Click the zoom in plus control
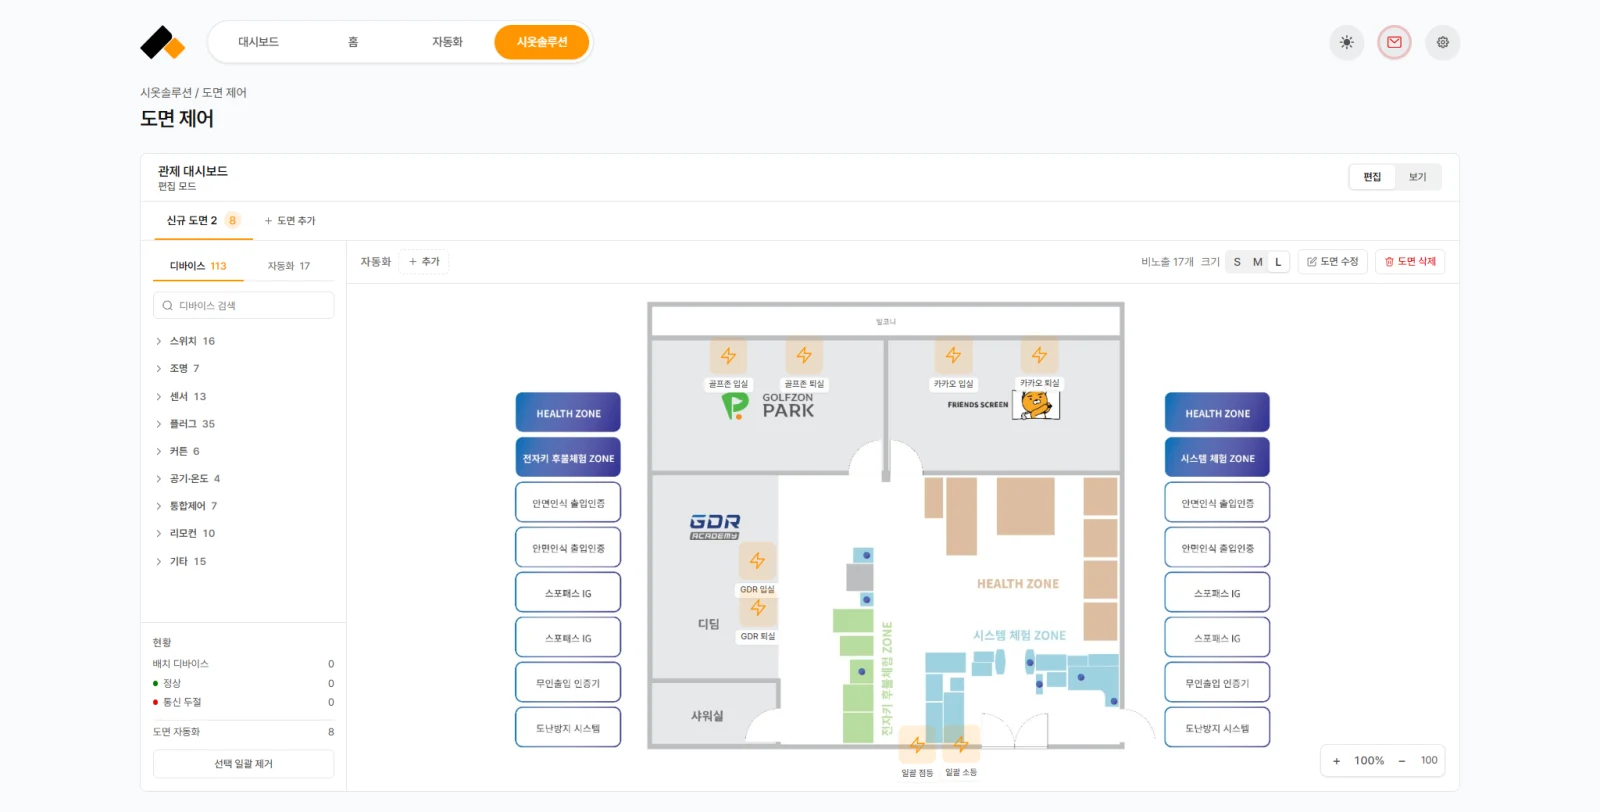Image resolution: width=1600 pixels, height=812 pixels. coord(1336,761)
